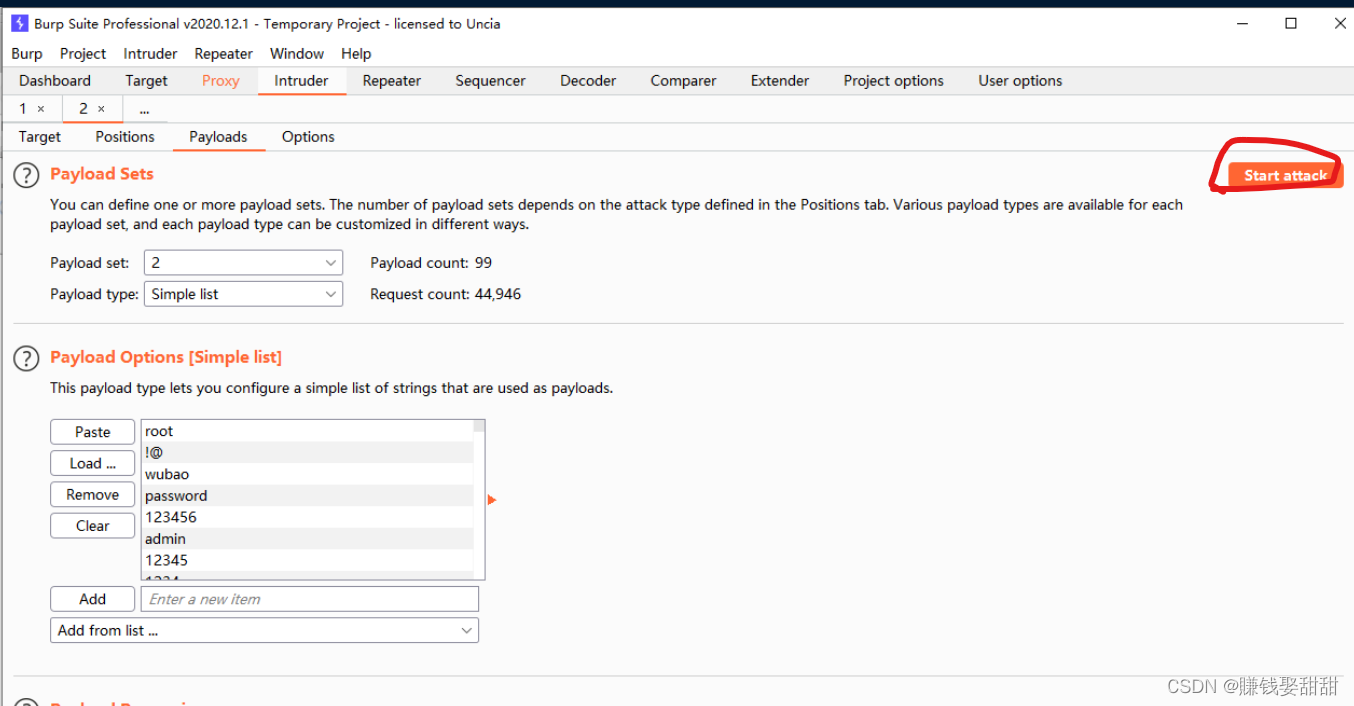This screenshot has height=706, width=1354.
Task: Close Intruder attack tab 1
Action: click(x=41, y=109)
